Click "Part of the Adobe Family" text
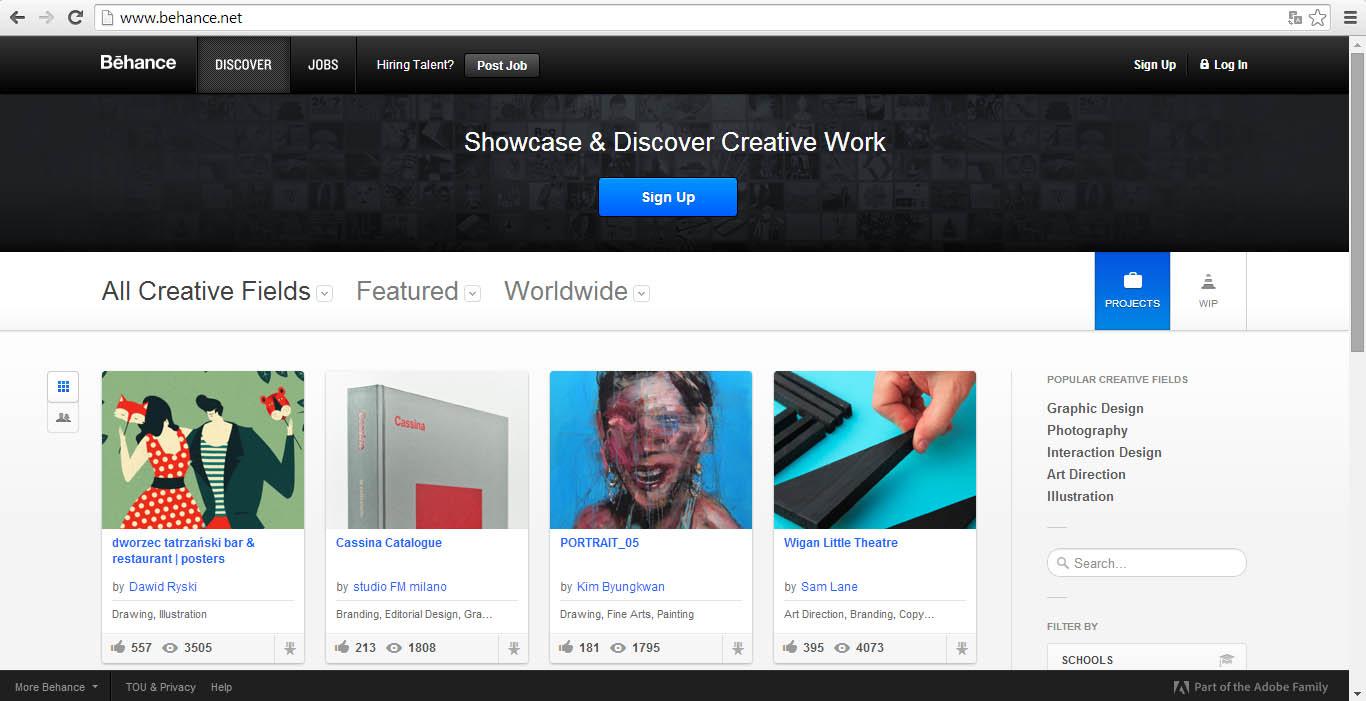 (x=1261, y=687)
